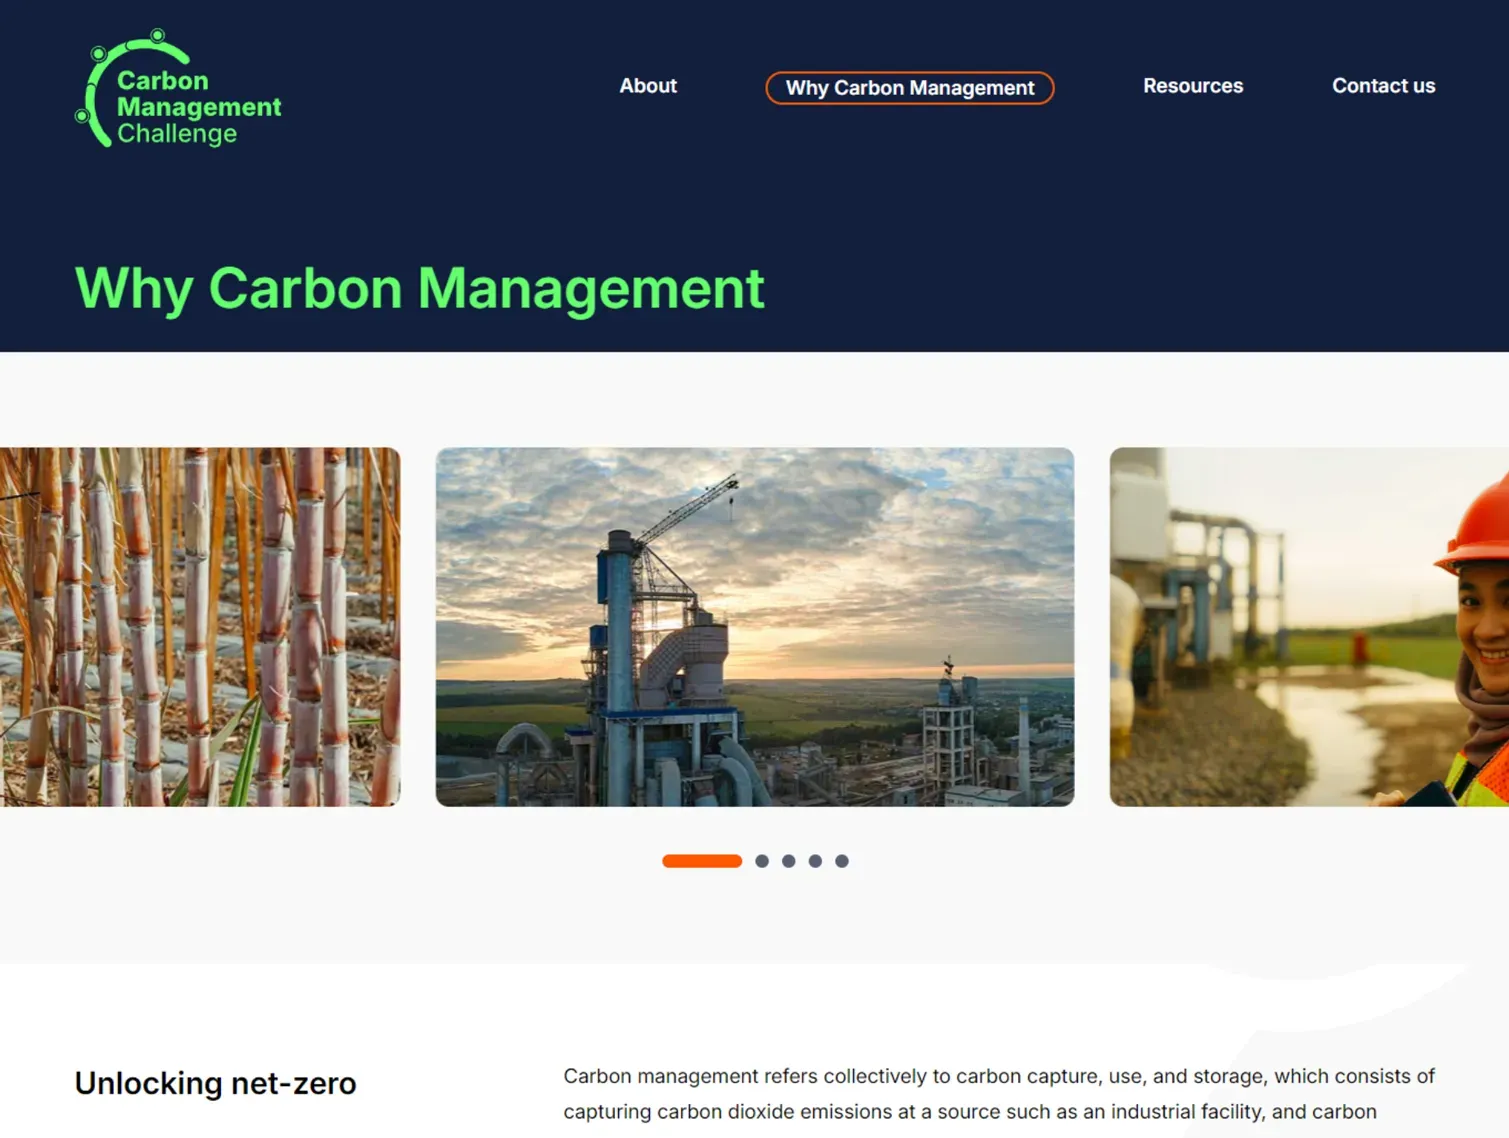This screenshot has width=1509, height=1138.
Task: Click the highlighted Why Carbon Management pill button
Action: (908, 88)
